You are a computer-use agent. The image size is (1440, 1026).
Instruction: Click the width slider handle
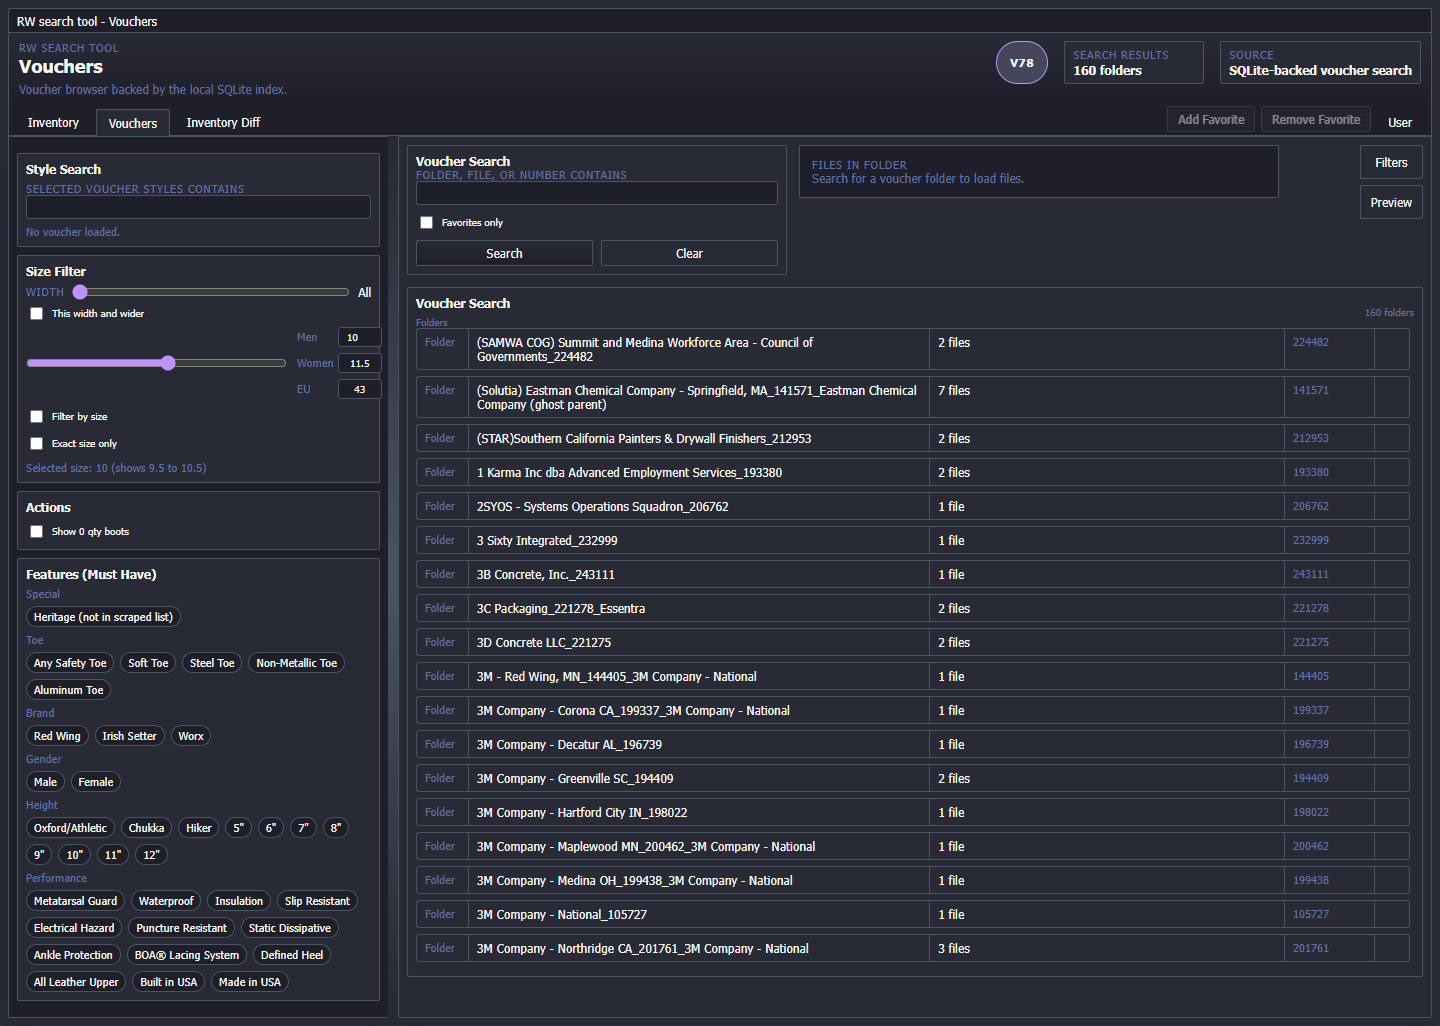coord(80,292)
